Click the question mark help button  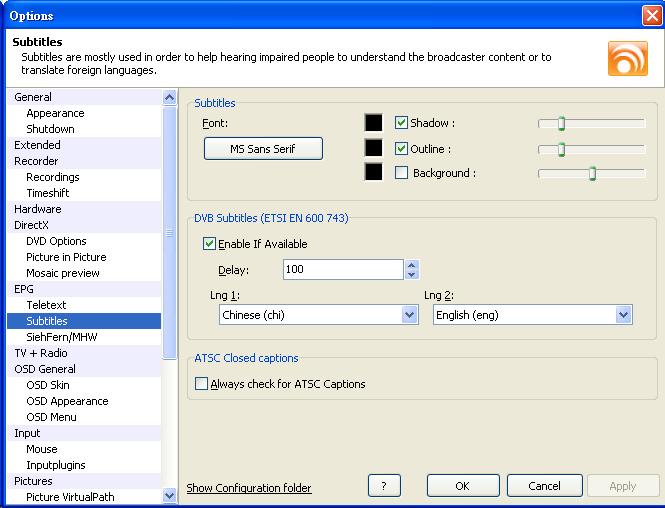(384, 486)
